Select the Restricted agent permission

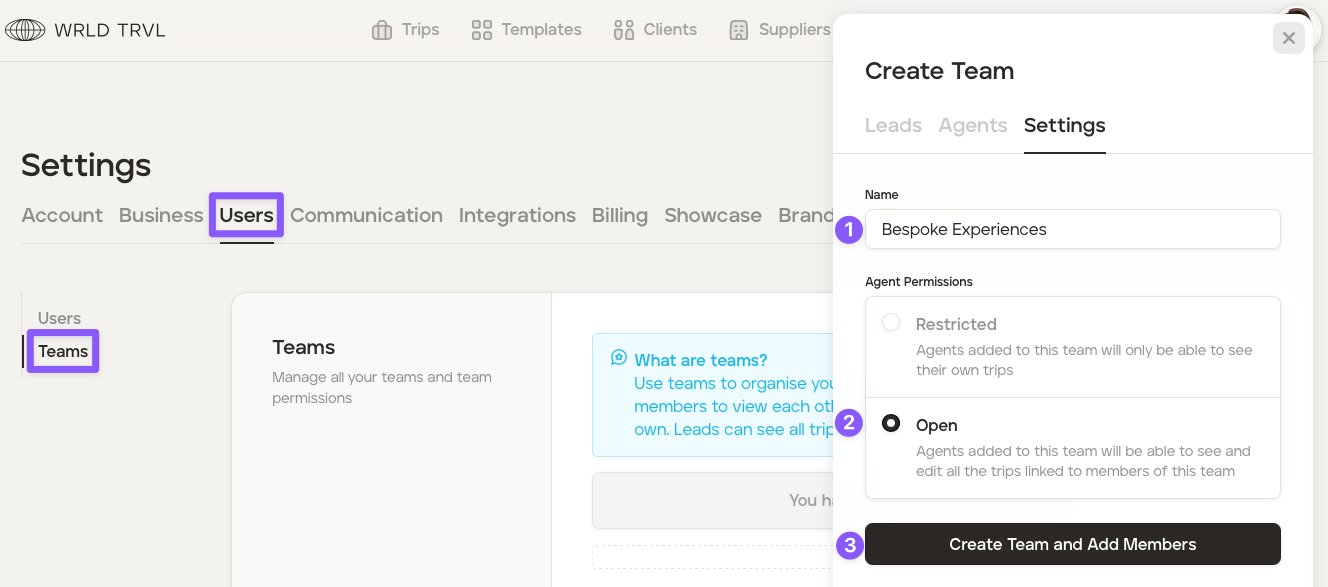pyautogui.click(x=891, y=323)
